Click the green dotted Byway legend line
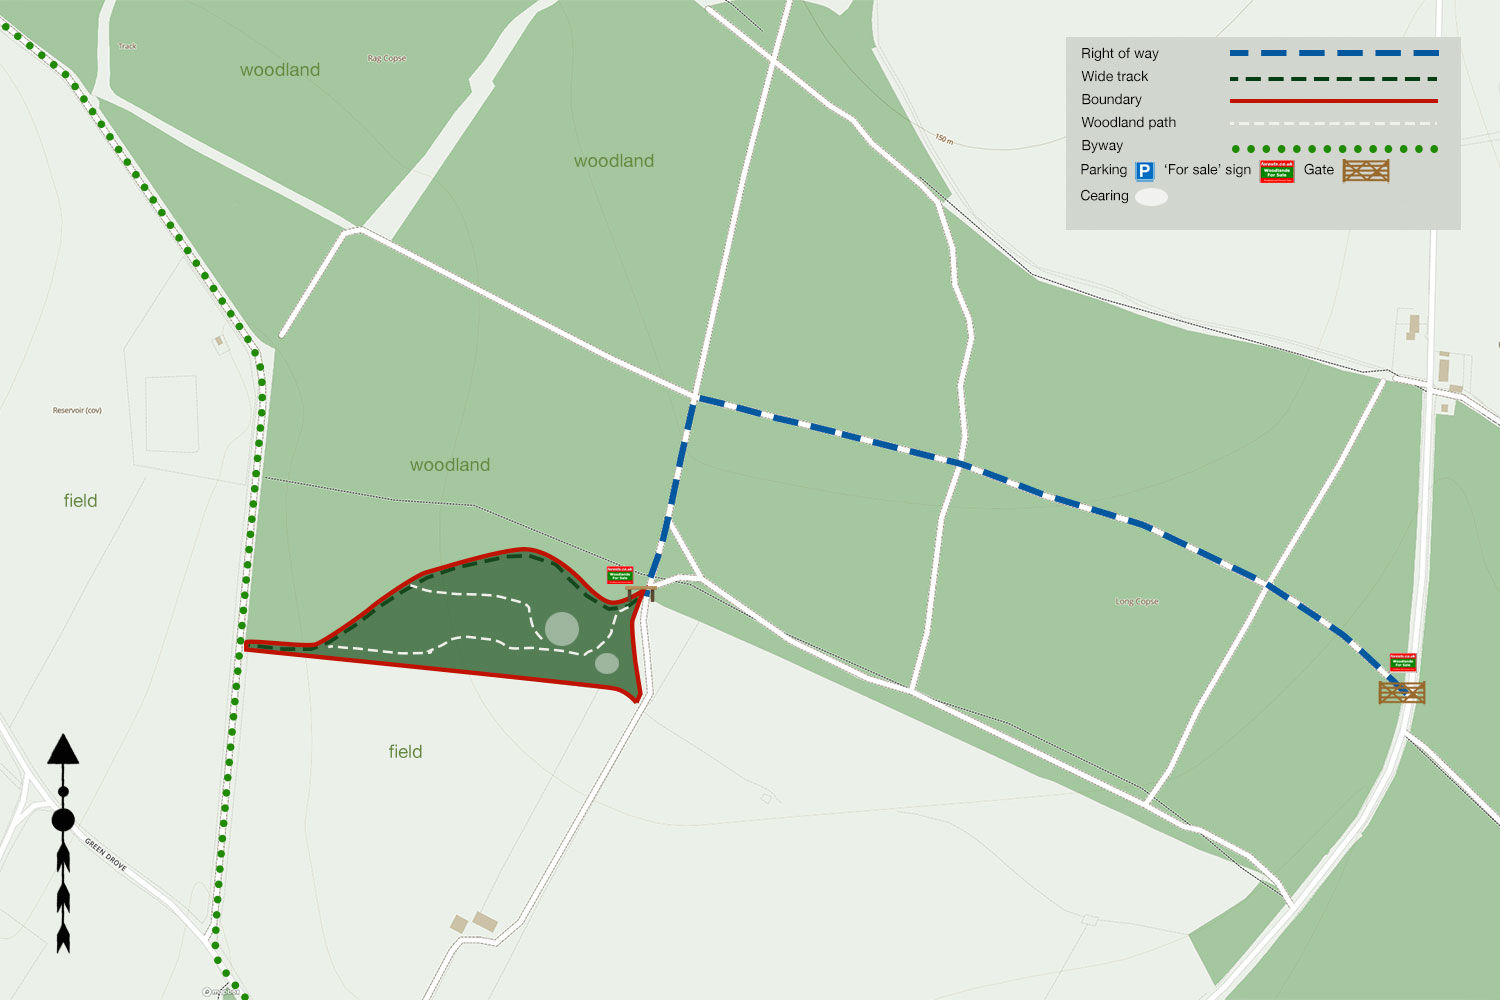1500x1000 pixels. [x=1334, y=149]
